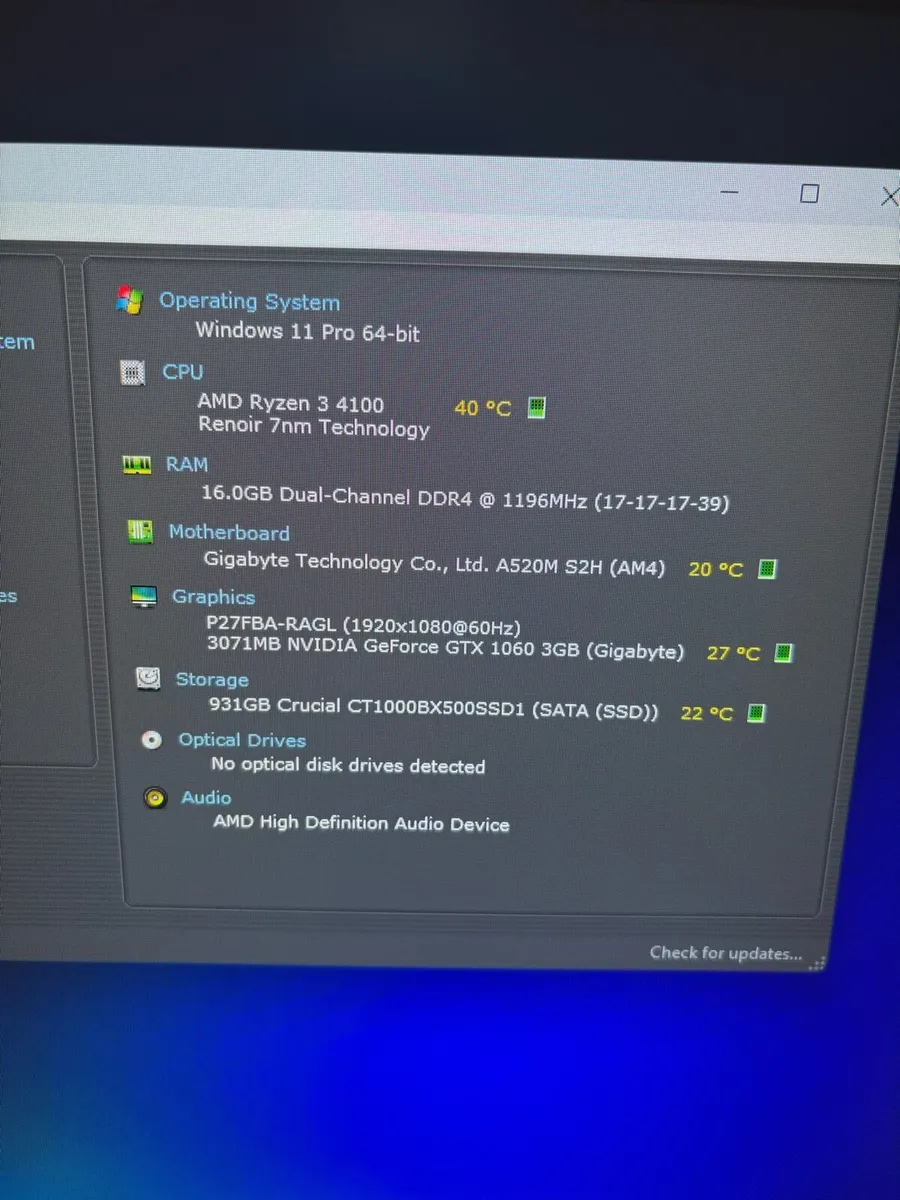
Task: Click the Check for updates link
Action: tap(726, 953)
